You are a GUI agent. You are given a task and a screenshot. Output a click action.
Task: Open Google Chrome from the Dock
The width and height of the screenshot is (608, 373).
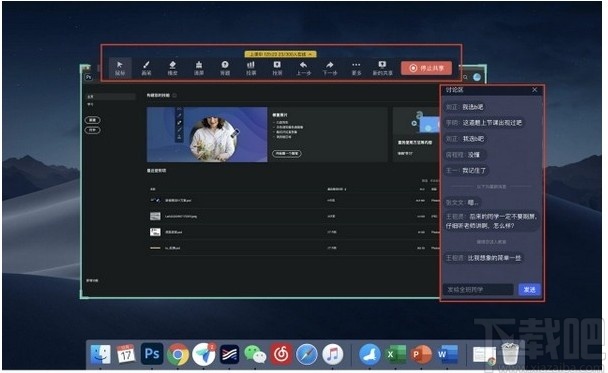pyautogui.click(x=178, y=354)
